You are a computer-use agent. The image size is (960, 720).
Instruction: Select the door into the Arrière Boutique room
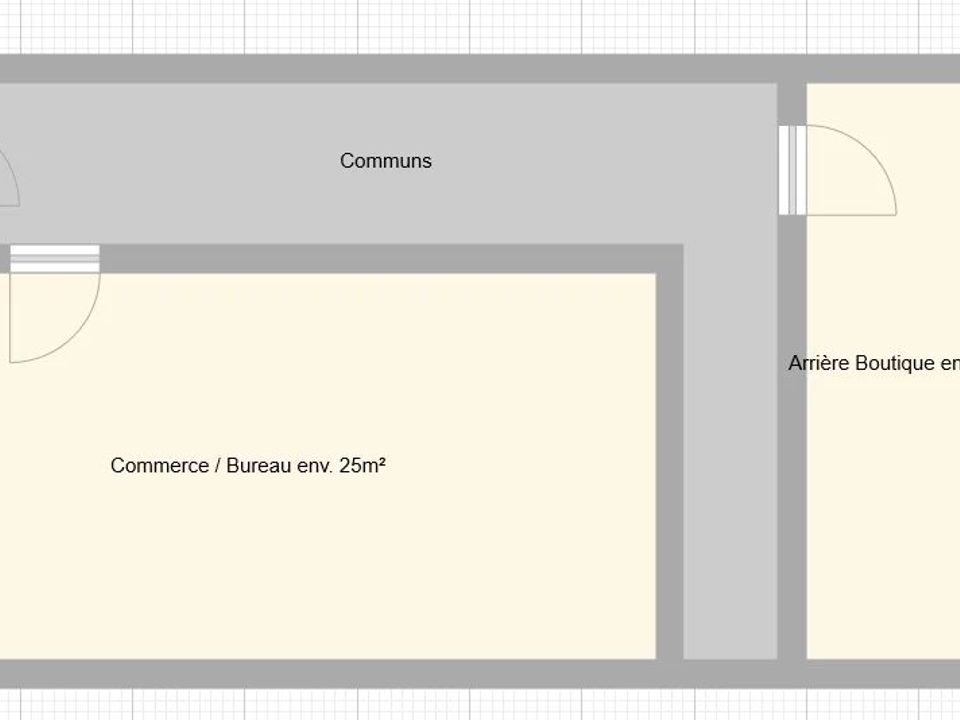click(838, 170)
